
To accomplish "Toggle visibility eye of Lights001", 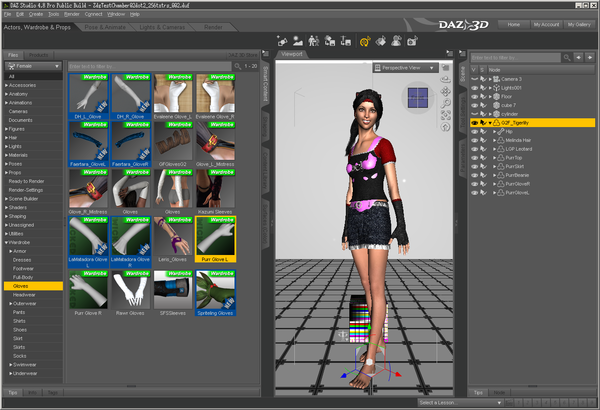I will click(x=474, y=88).
